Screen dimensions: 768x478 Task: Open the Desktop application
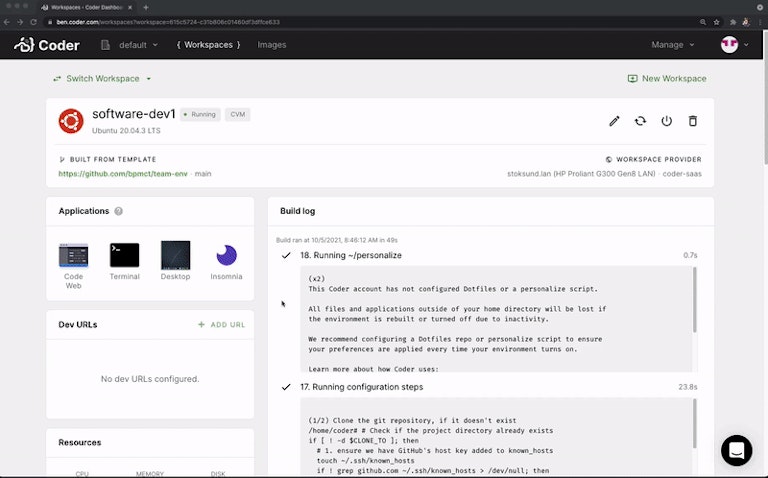tap(175, 261)
